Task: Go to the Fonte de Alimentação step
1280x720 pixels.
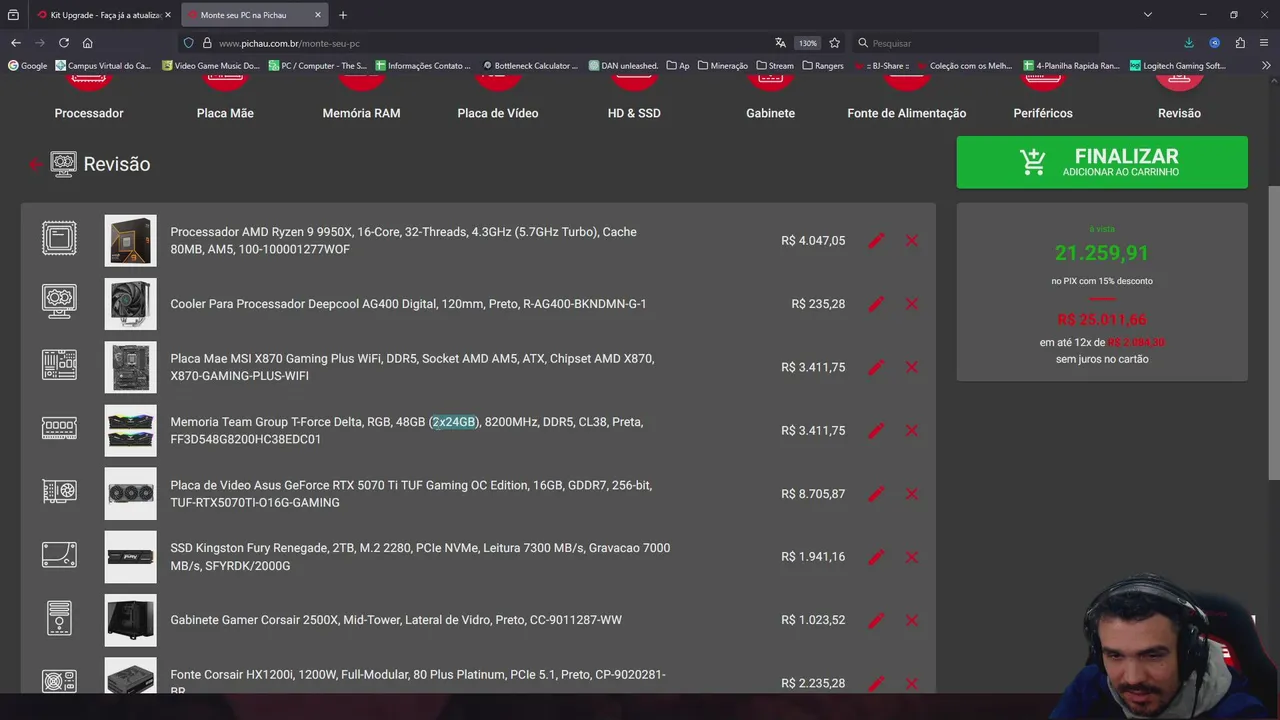Action: 907,113
